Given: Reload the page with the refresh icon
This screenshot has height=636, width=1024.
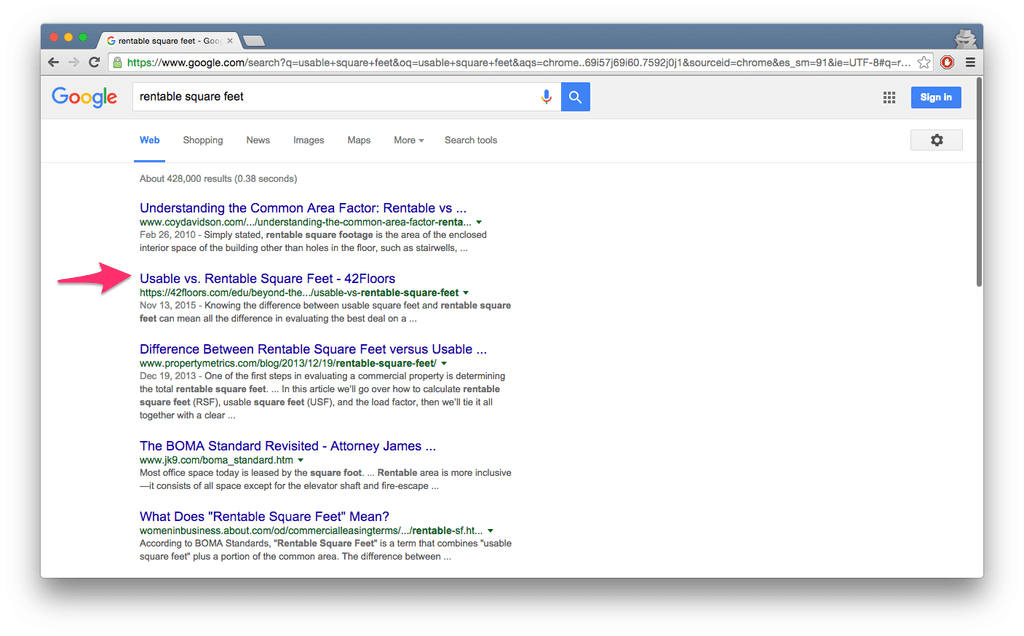Looking at the screenshot, I should pos(94,62).
